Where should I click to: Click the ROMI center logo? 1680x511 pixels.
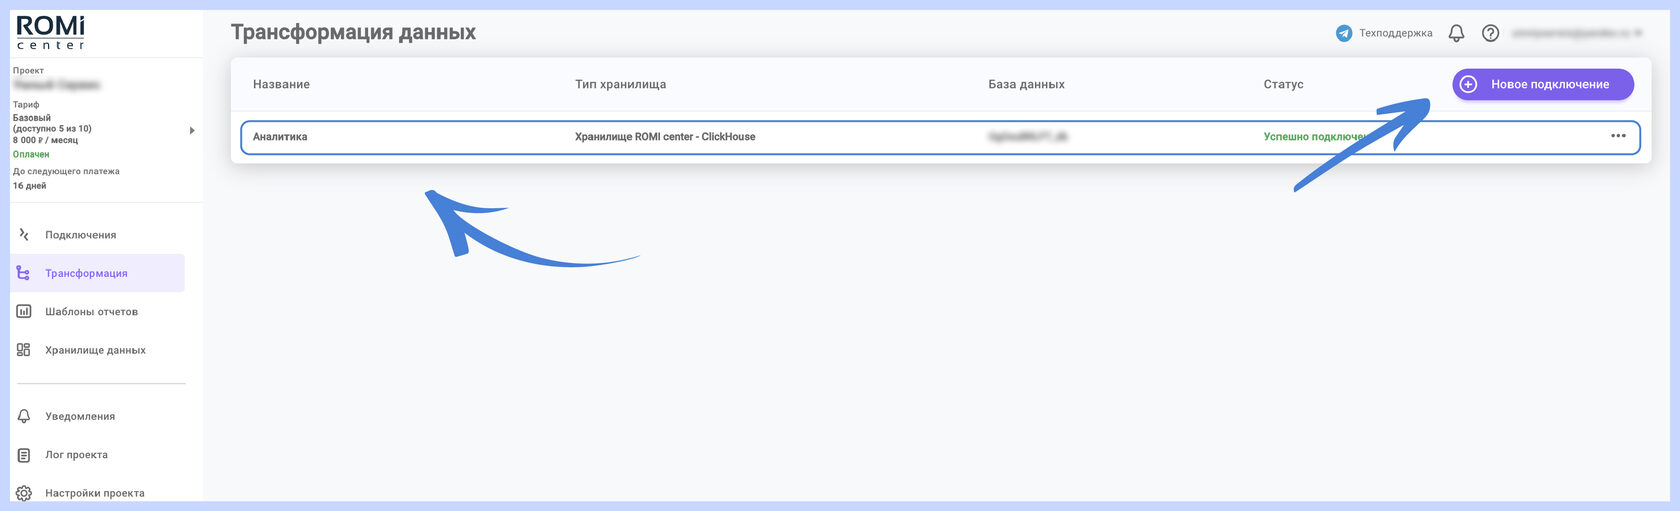(51, 32)
